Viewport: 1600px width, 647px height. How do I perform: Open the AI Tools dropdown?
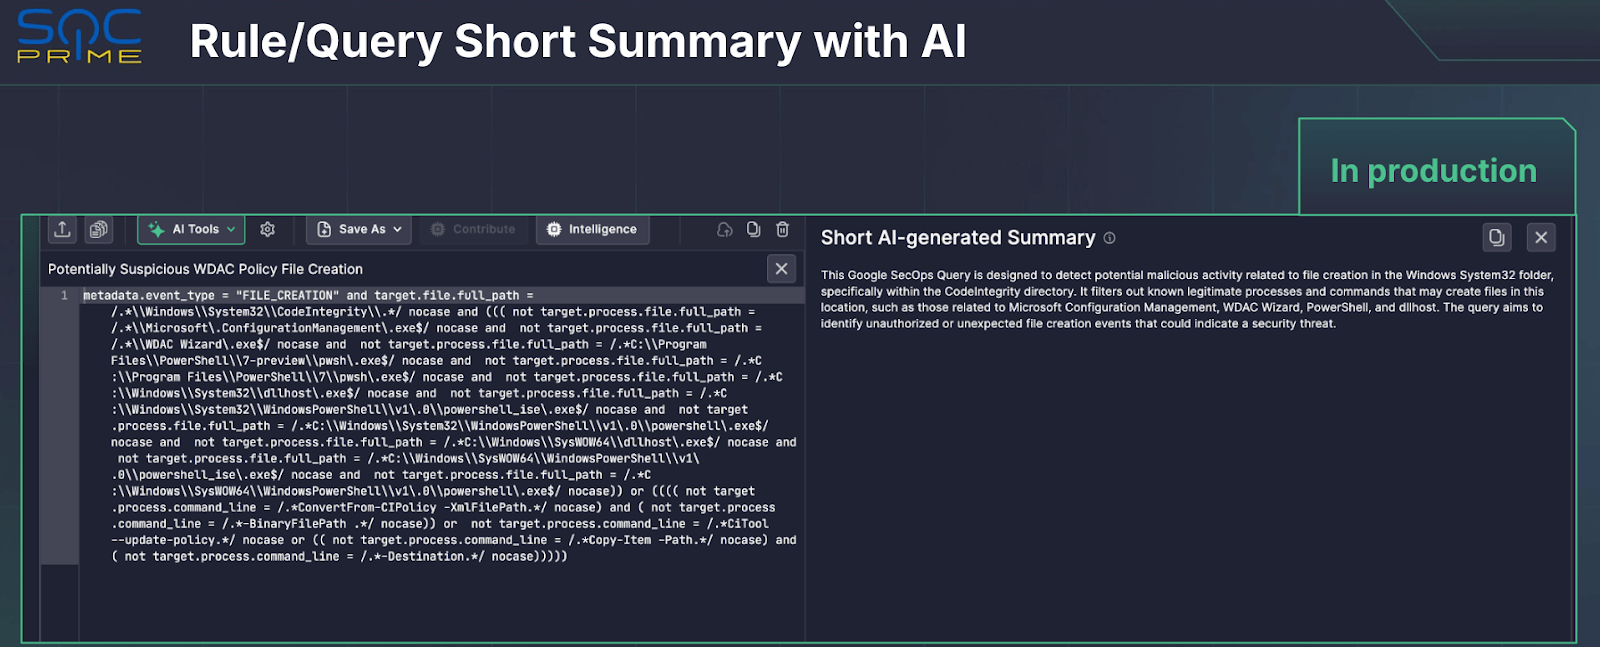click(192, 229)
